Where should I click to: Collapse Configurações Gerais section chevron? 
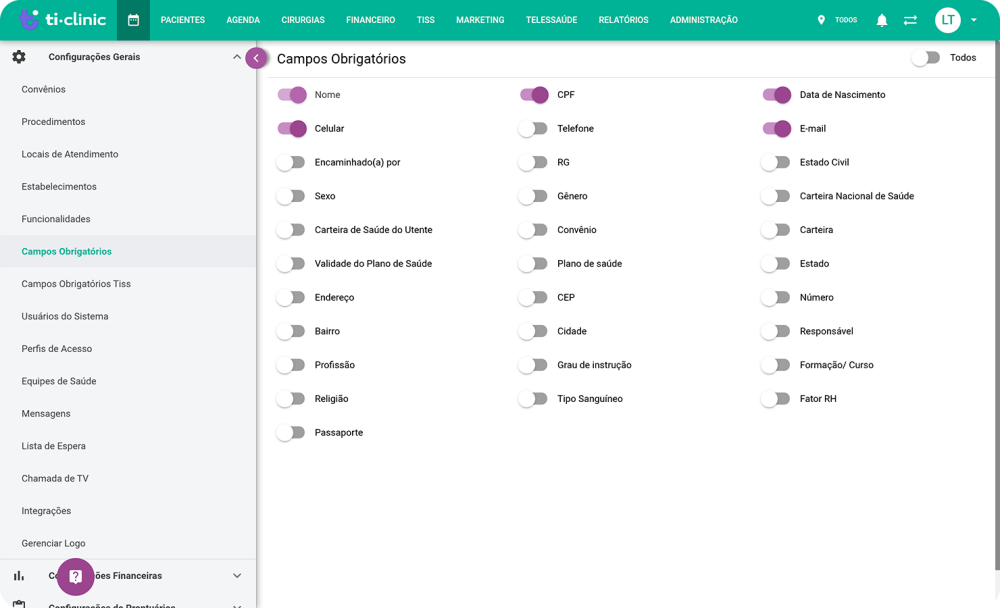tap(237, 57)
